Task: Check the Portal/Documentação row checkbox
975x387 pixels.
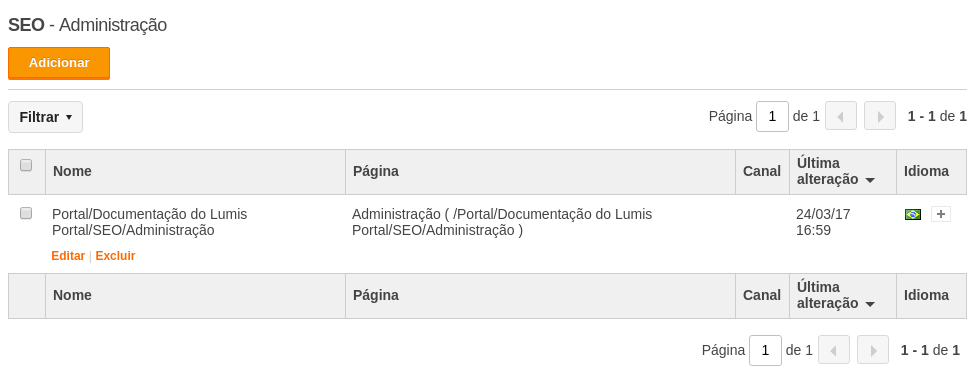Action: point(26,213)
